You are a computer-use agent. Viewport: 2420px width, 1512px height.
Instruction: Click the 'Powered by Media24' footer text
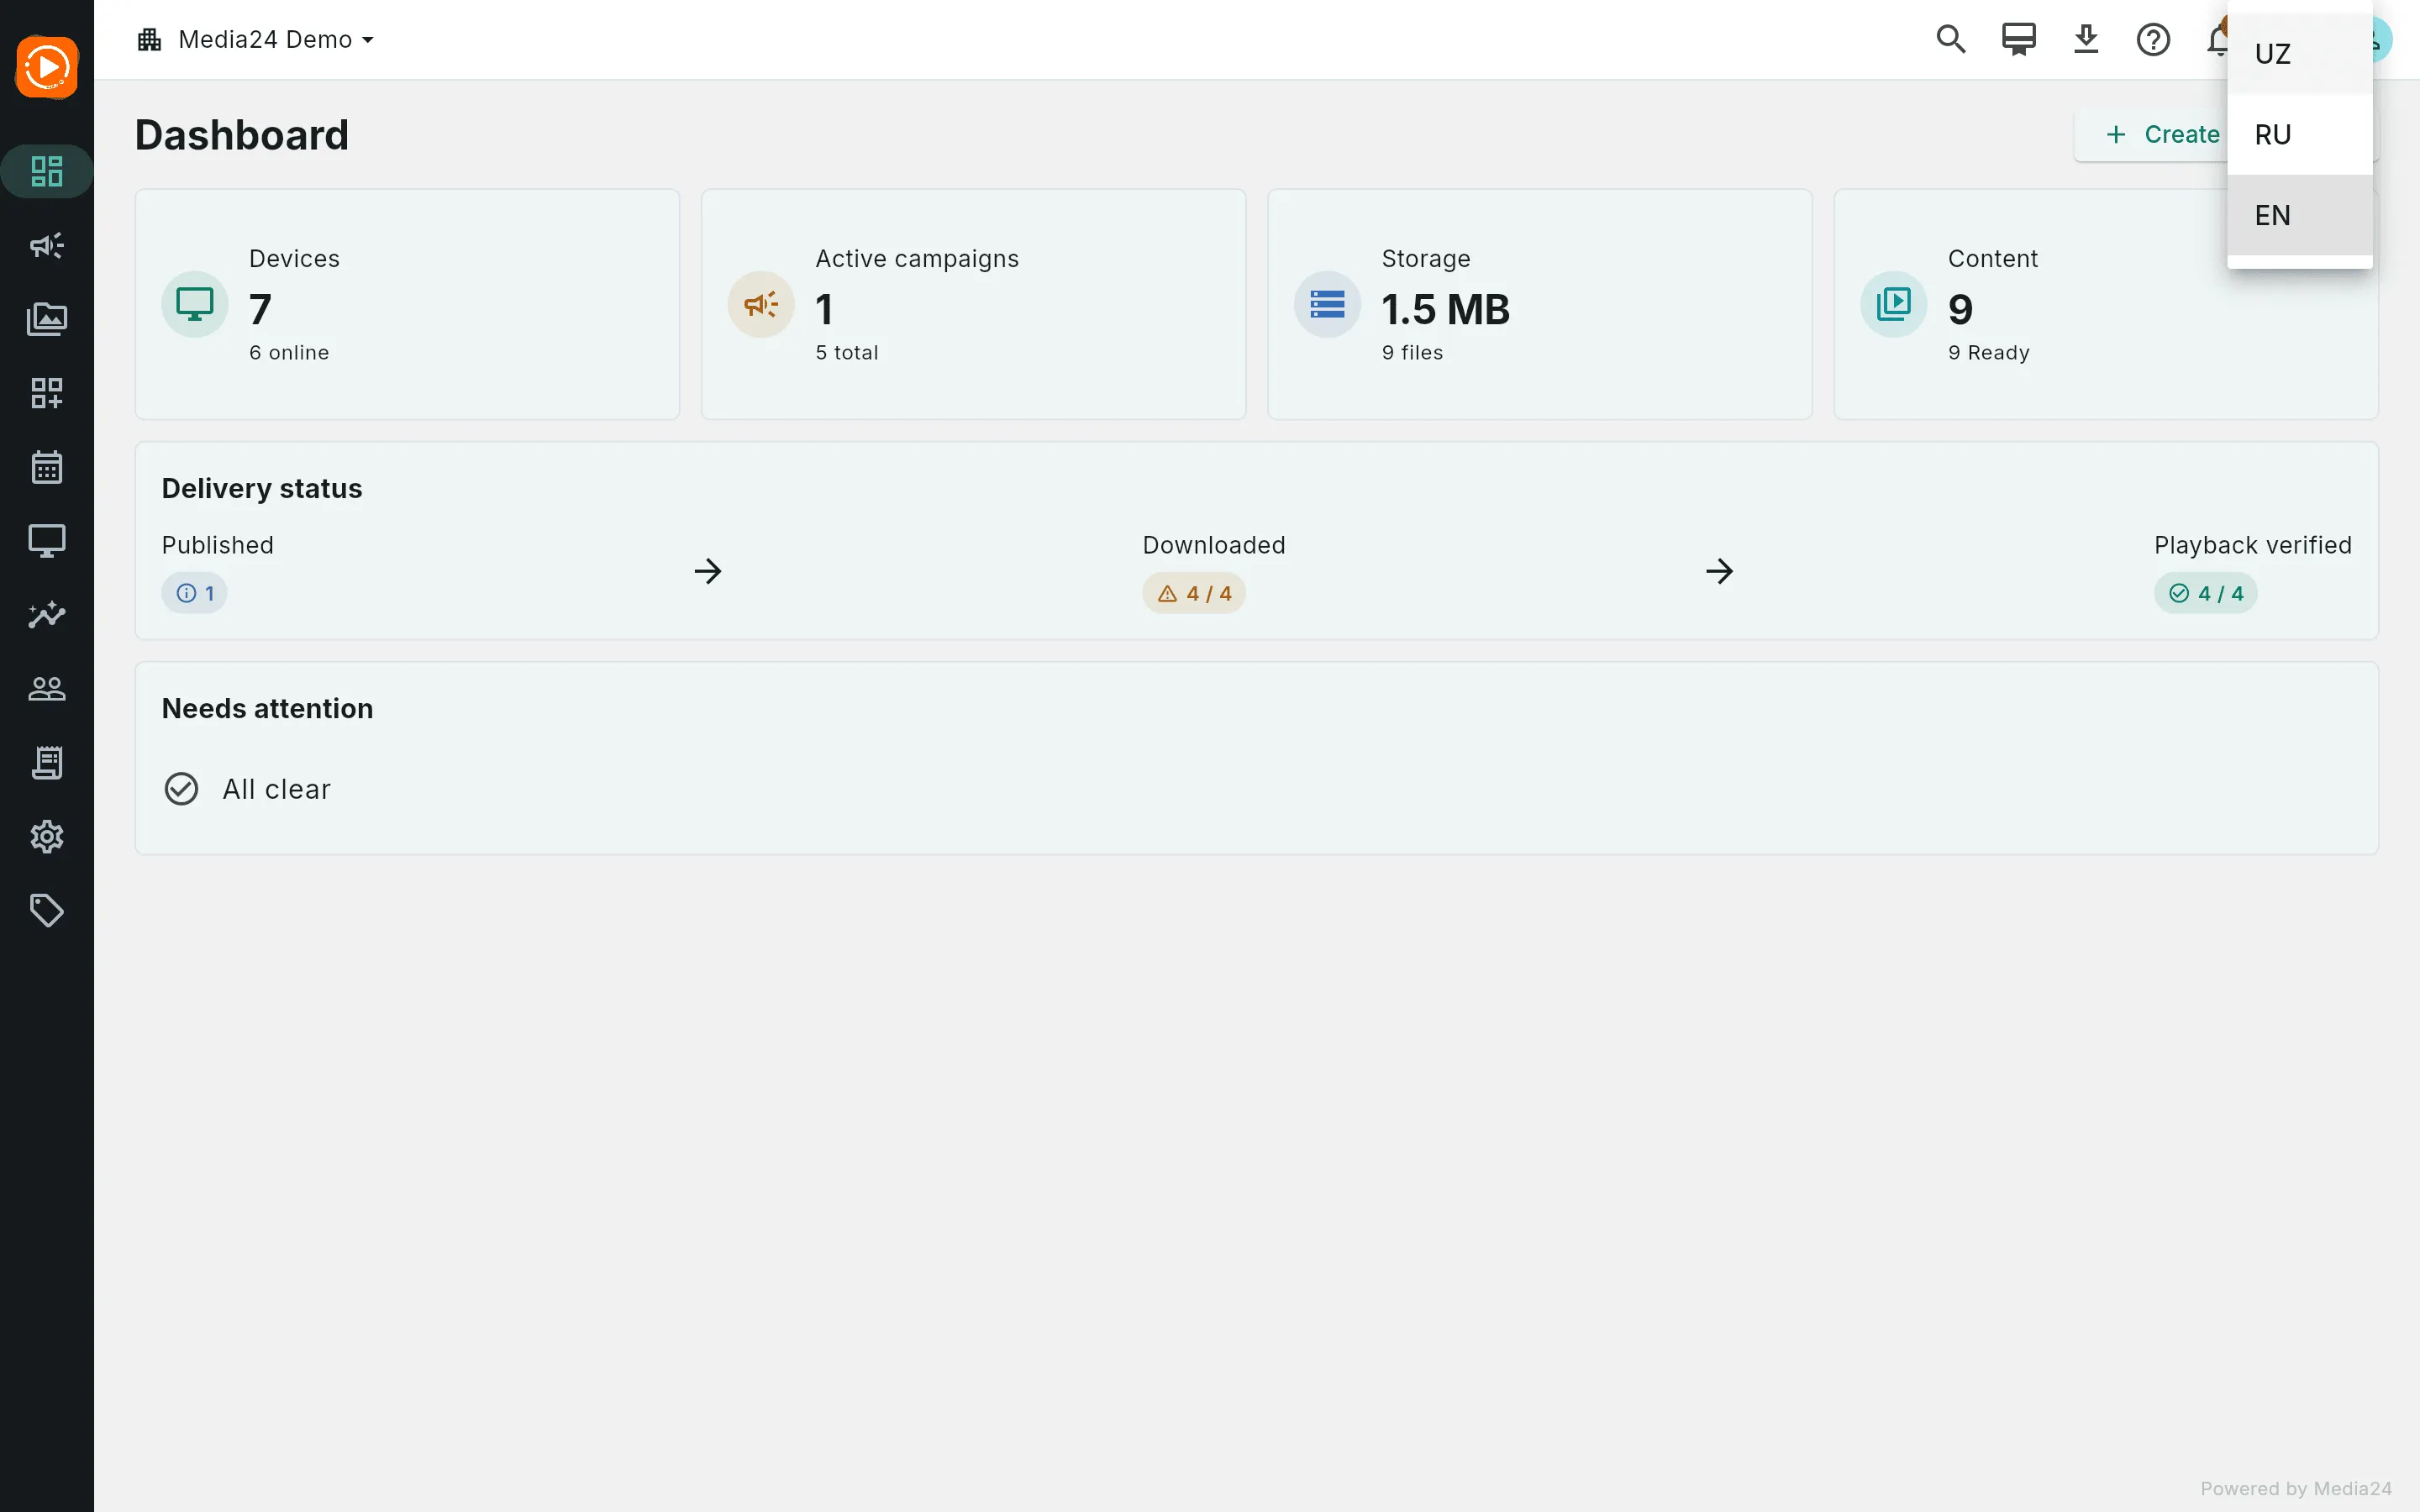click(x=2296, y=1488)
